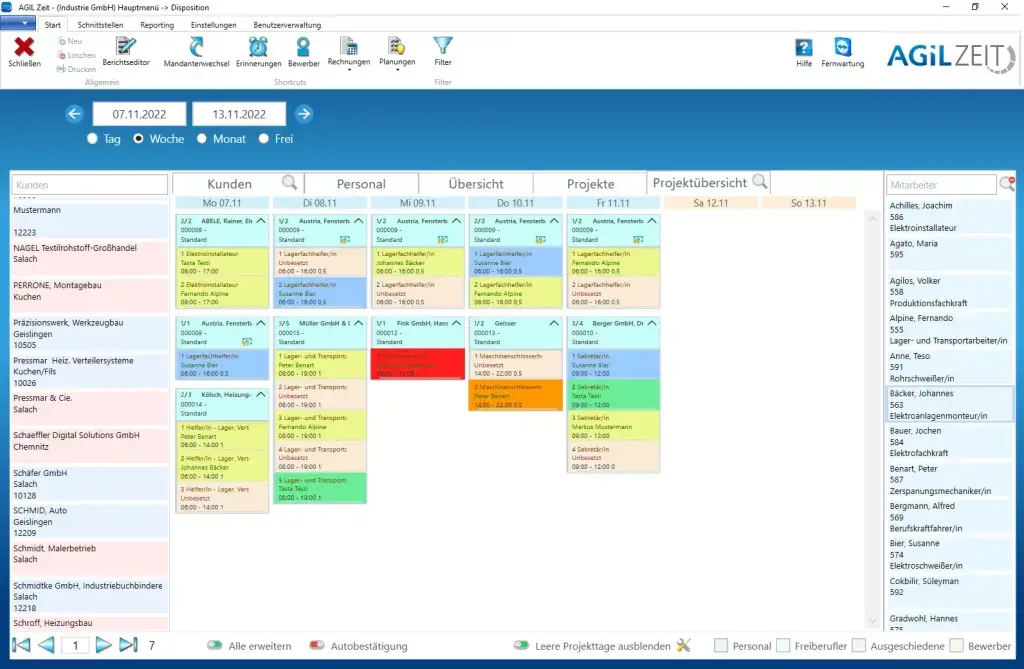Screen dimensions: 1024x669
Task: Click the Mandantenwechsel icon
Action: coord(196,46)
